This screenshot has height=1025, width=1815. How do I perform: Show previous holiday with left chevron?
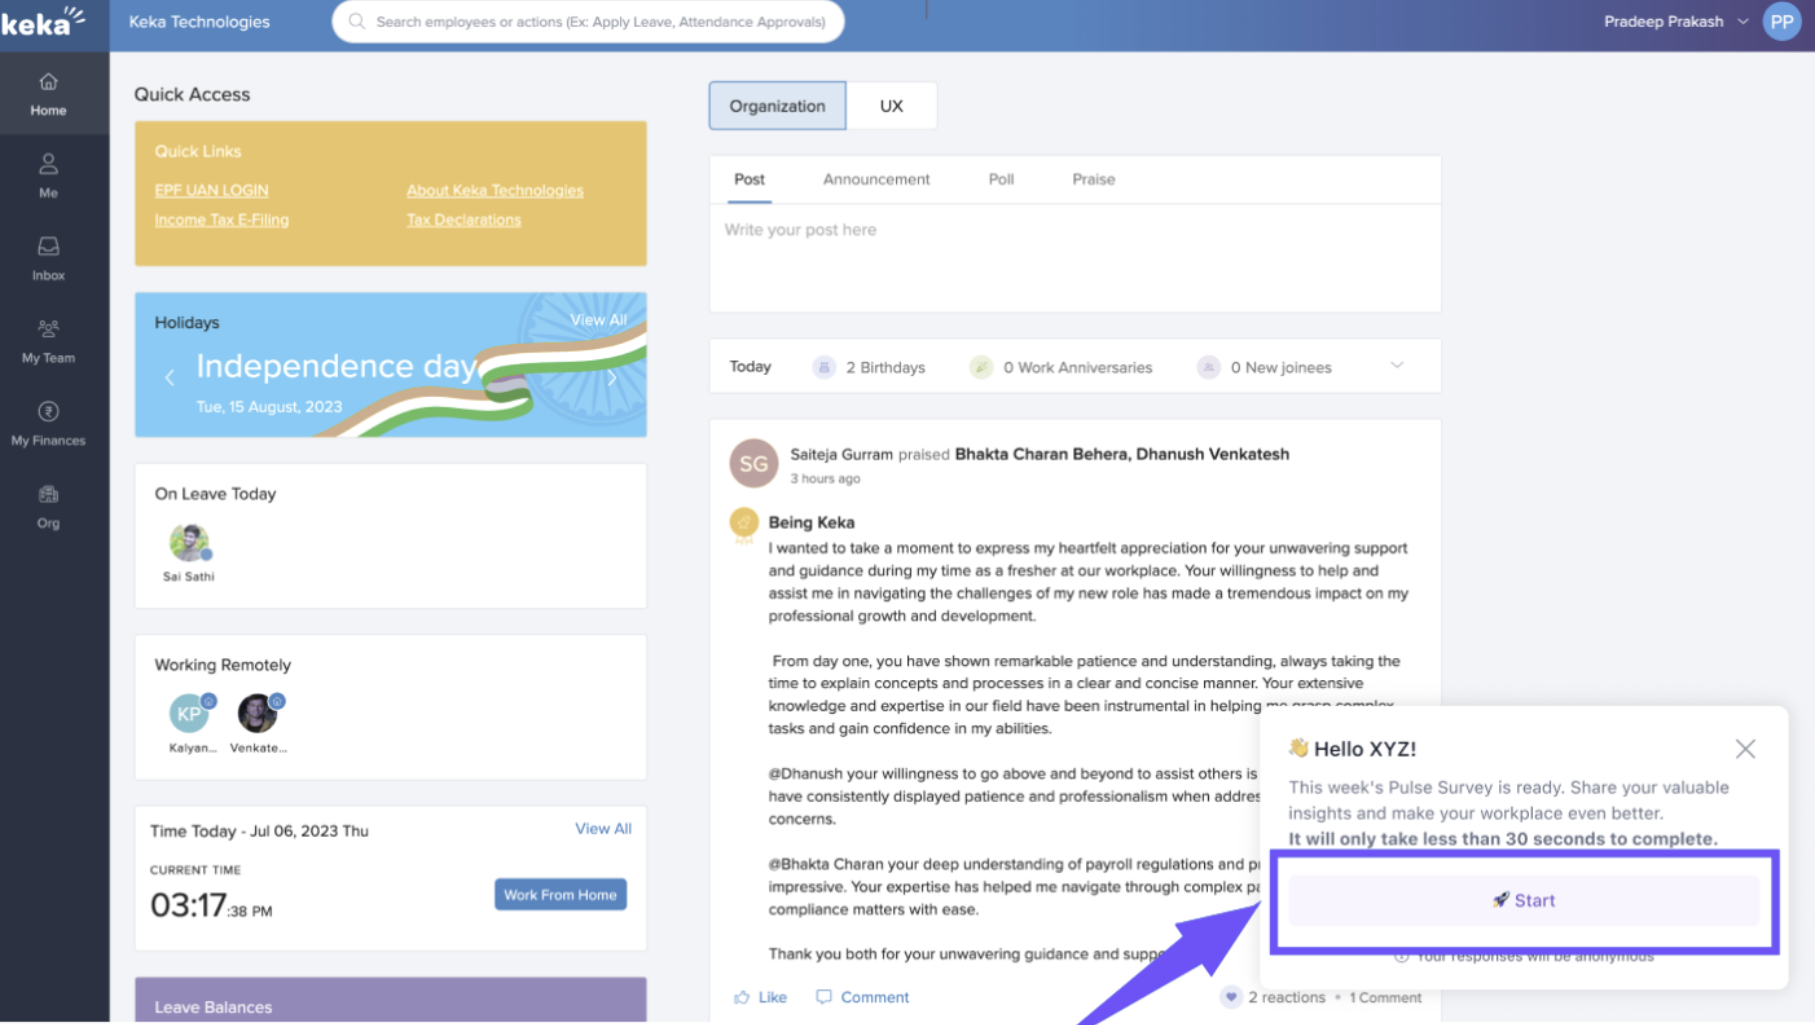(x=170, y=378)
